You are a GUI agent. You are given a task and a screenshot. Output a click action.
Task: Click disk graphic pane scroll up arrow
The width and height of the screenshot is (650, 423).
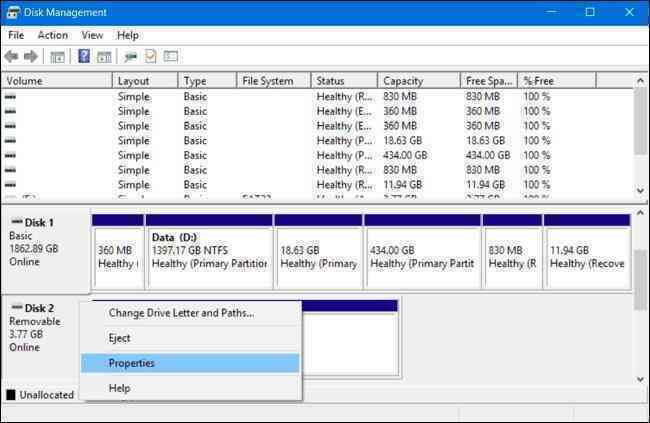[640, 213]
